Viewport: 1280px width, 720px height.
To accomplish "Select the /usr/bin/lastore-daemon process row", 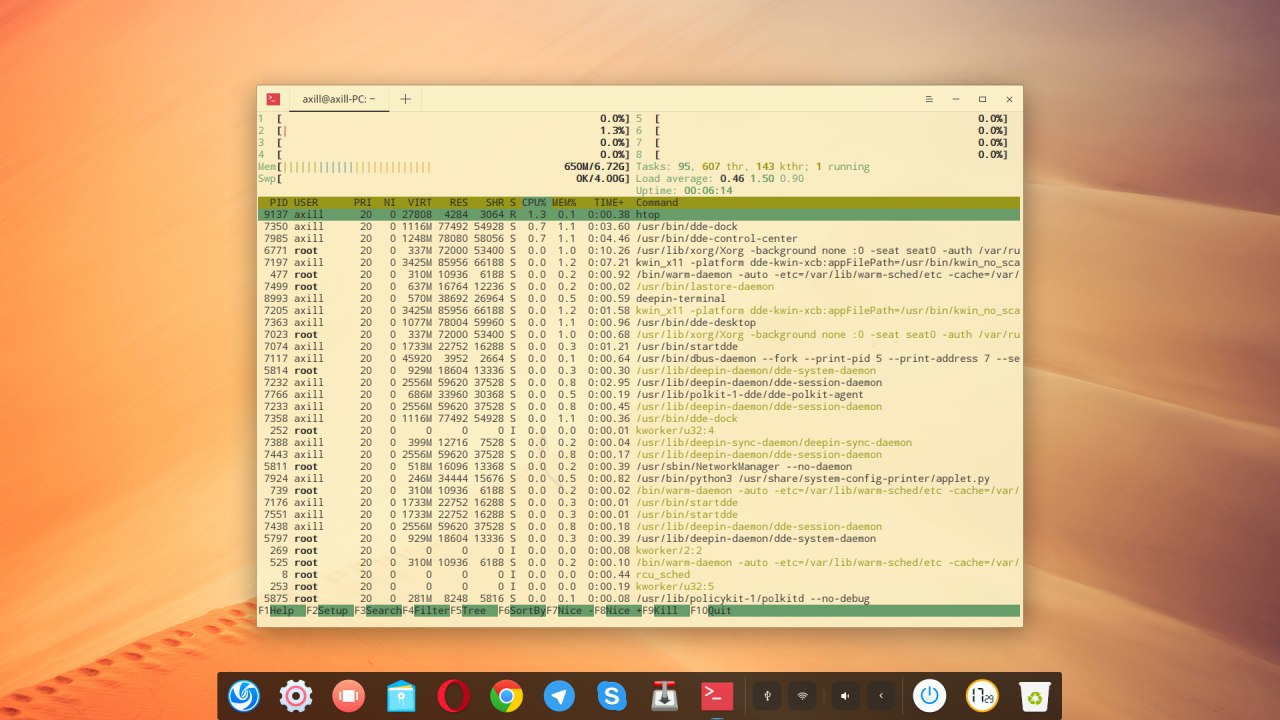I will [x=639, y=287].
